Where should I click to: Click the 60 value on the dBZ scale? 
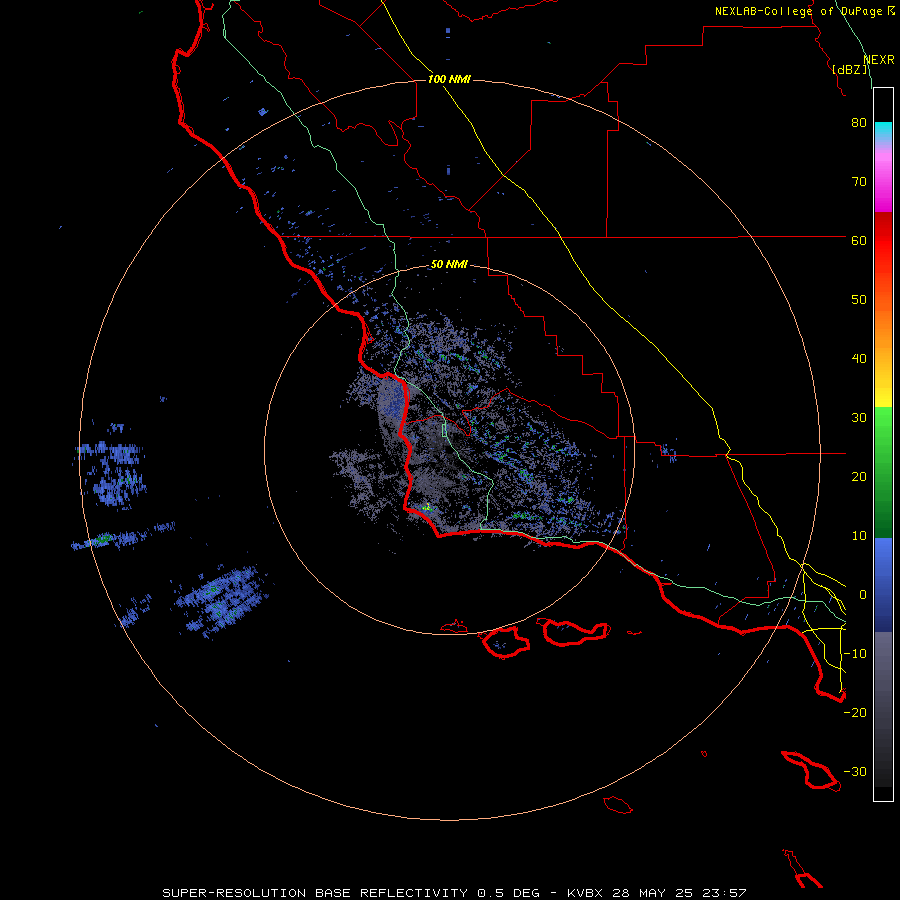click(x=859, y=241)
